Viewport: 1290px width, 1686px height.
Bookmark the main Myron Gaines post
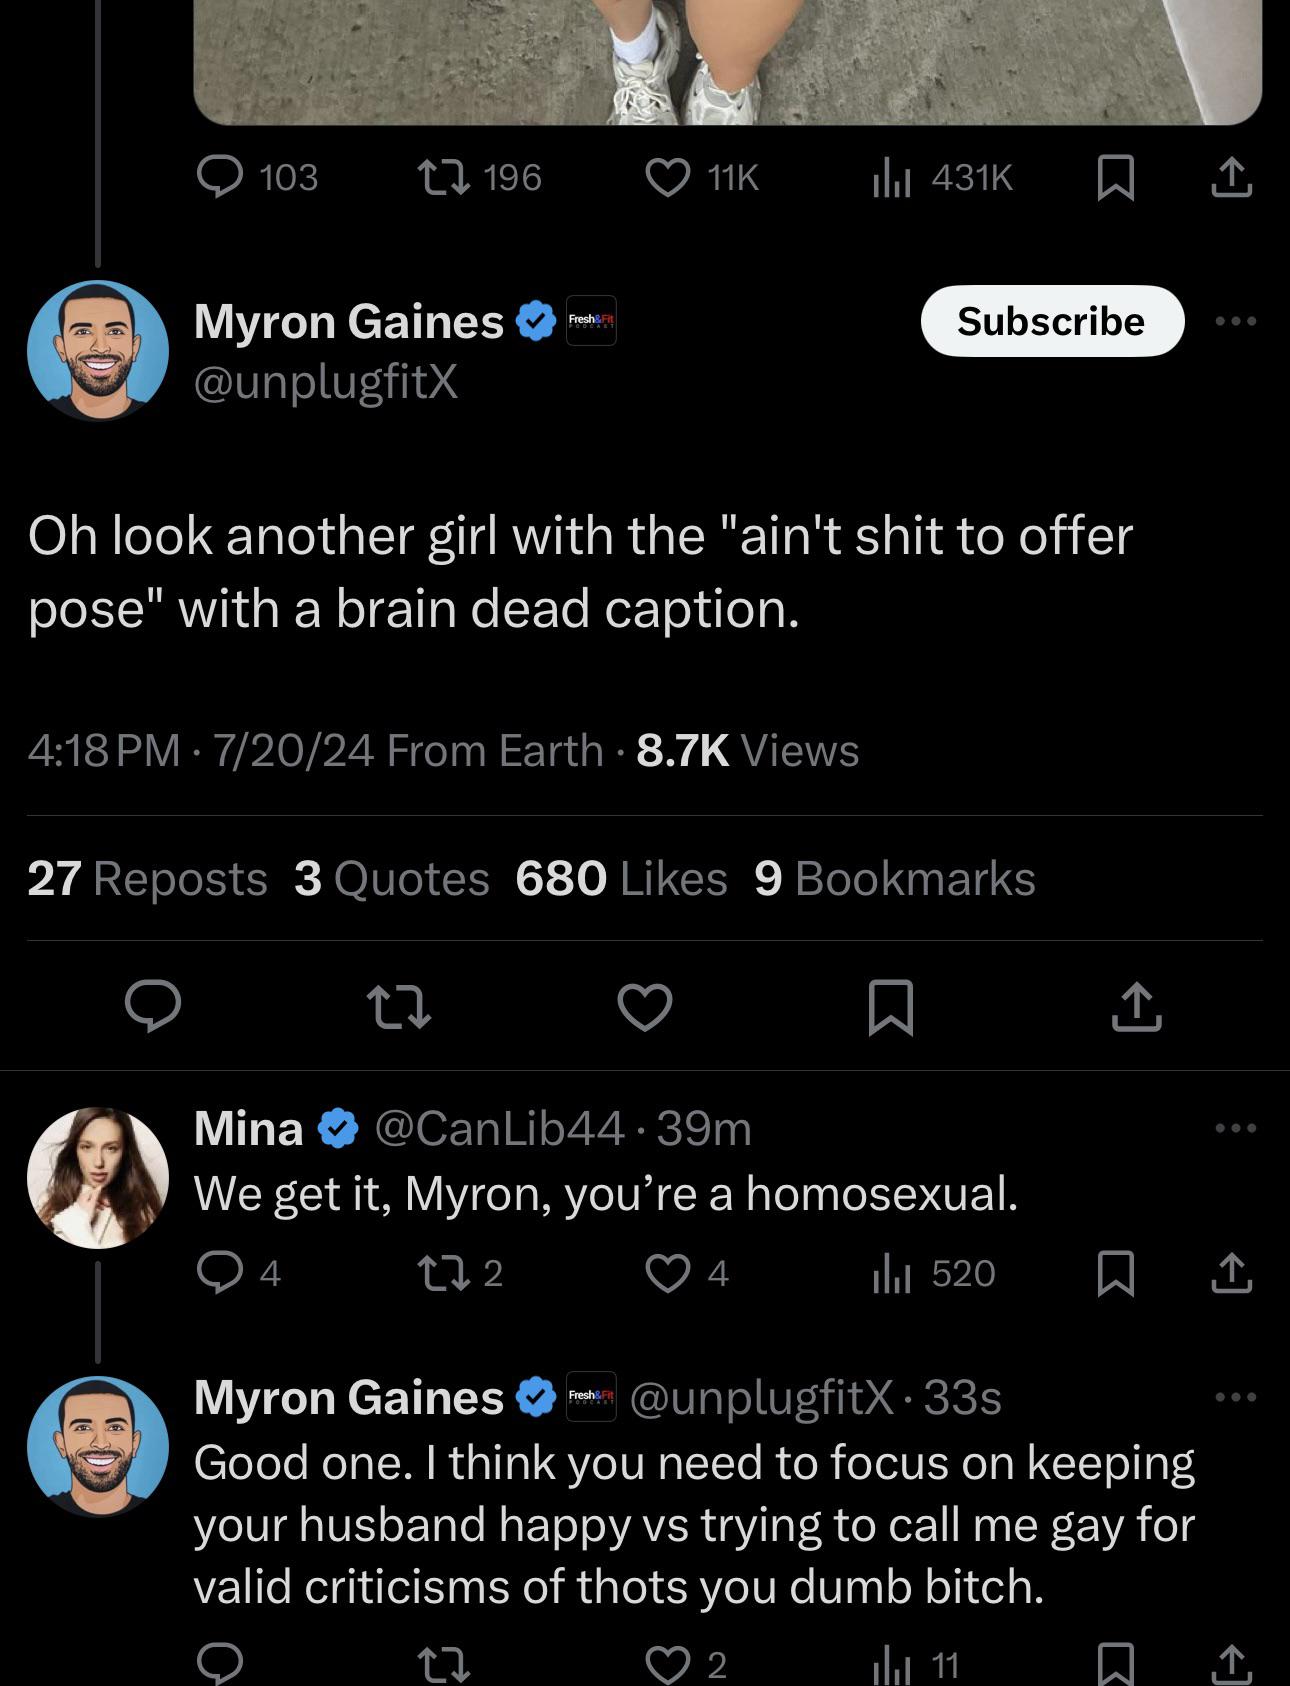point(890,1006)
